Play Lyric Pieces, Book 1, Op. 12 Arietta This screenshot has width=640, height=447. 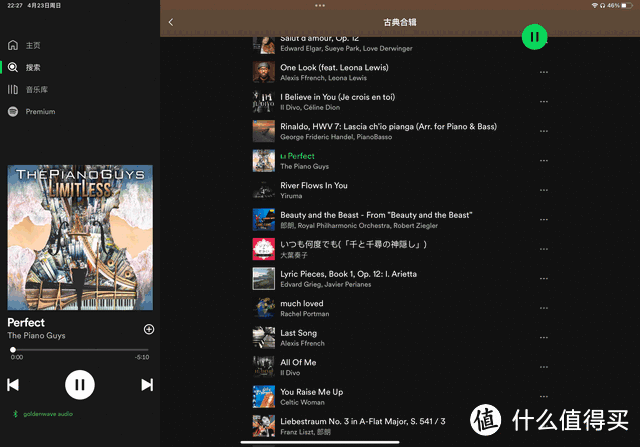click(x=400, y=278)
